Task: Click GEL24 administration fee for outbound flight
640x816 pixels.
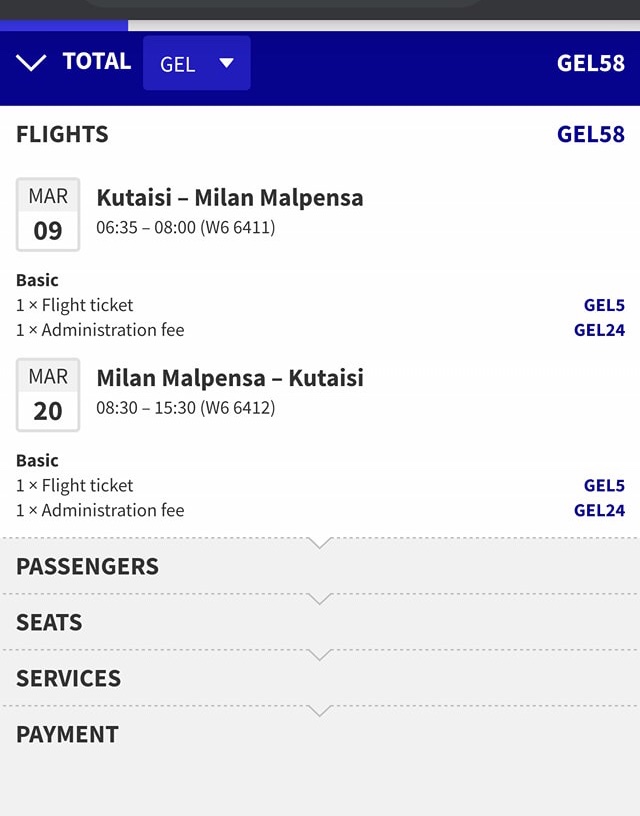Action: [x=599, y=330]
